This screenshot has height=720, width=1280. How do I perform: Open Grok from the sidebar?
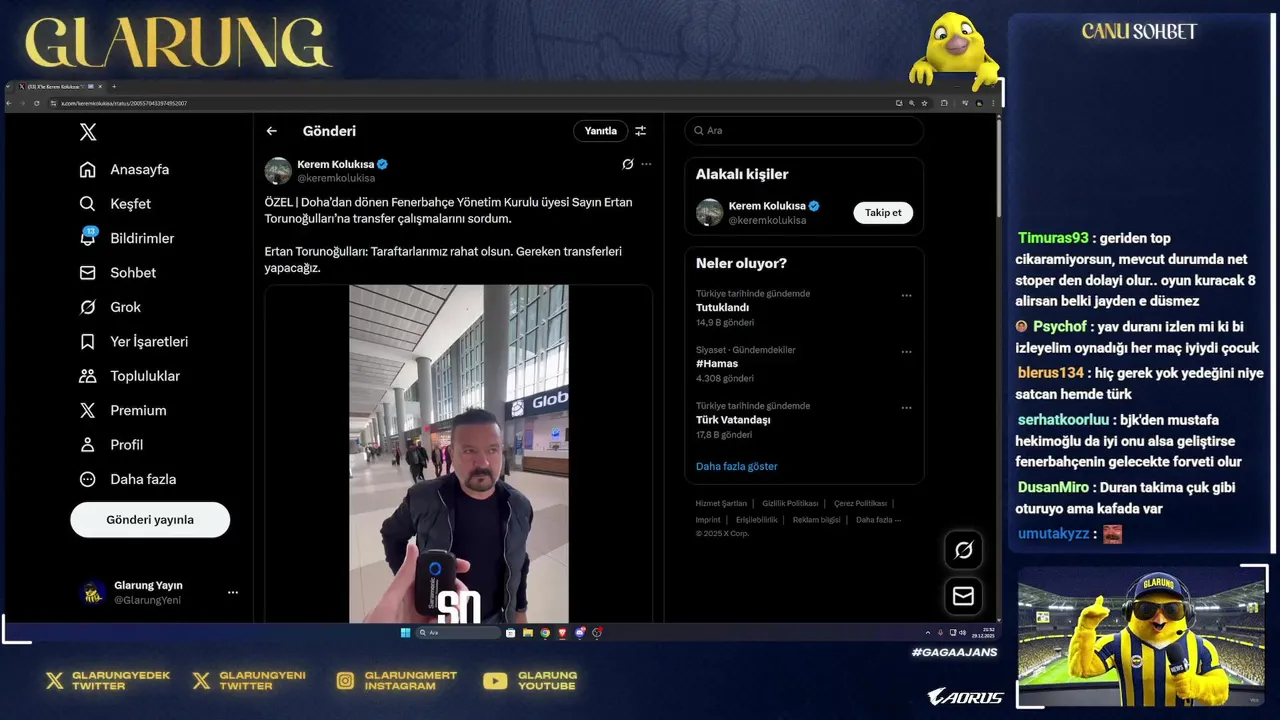click(x=111, y=307)
